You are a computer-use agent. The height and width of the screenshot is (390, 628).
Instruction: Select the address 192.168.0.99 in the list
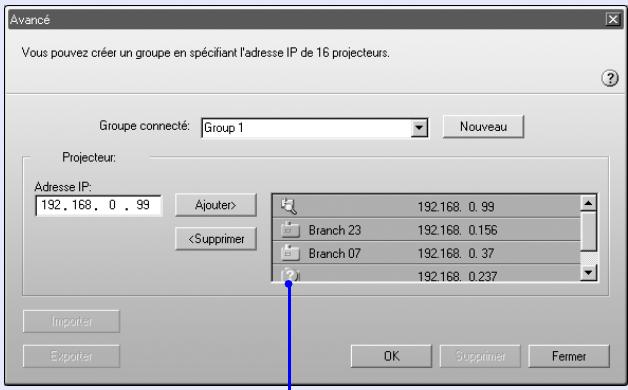pos(456,207)
